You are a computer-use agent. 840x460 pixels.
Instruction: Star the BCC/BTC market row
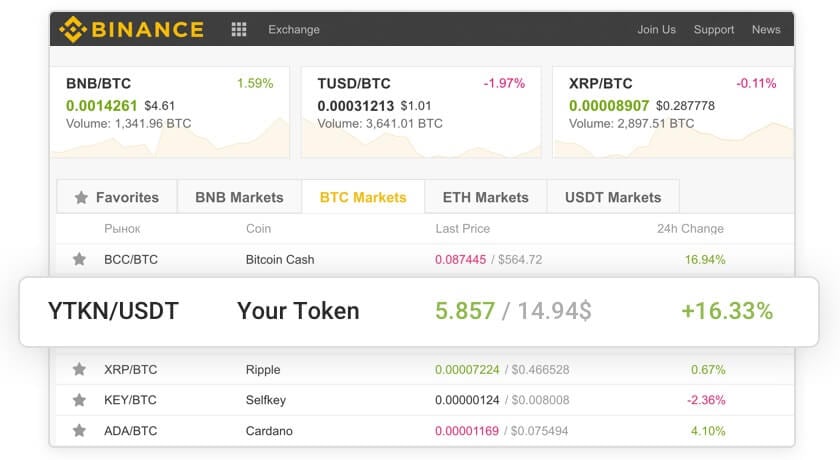coord(79,259)
